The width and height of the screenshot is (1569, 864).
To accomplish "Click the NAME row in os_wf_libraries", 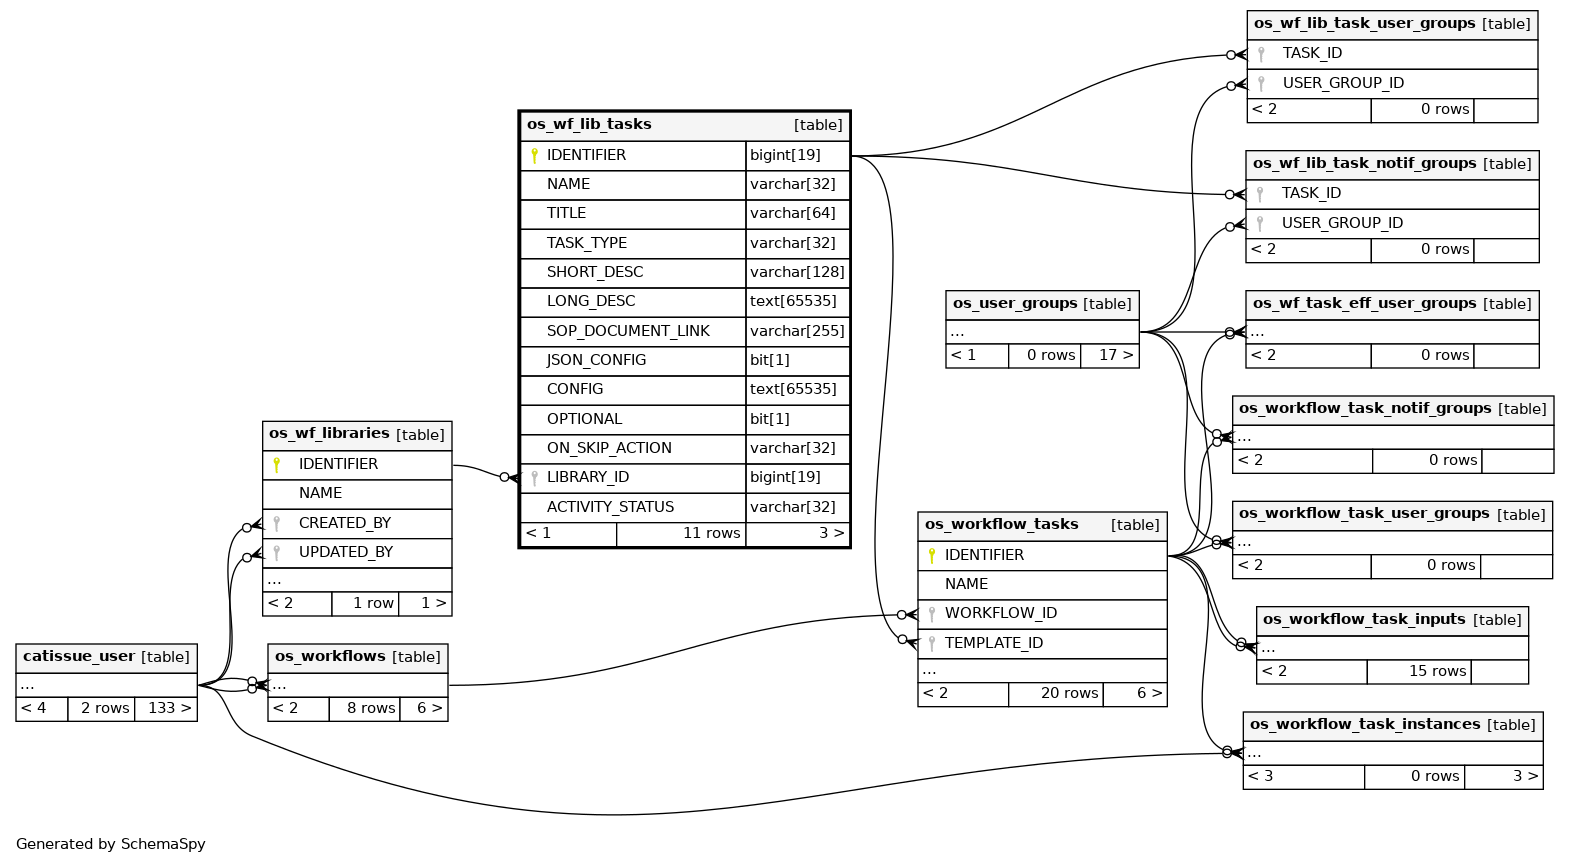I will click(x=358, y=494).
